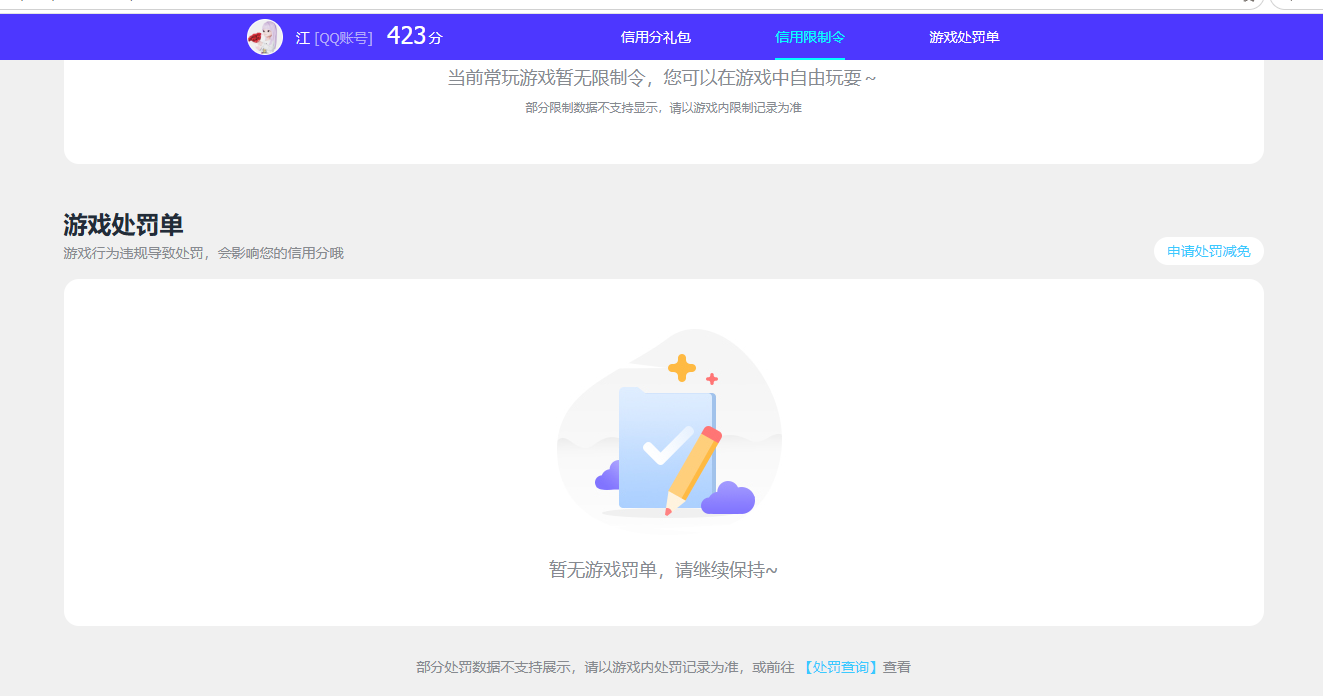Click the 江 [QQ账号] username
This screenshot has width=1323, height=696.
pos(334,38)
